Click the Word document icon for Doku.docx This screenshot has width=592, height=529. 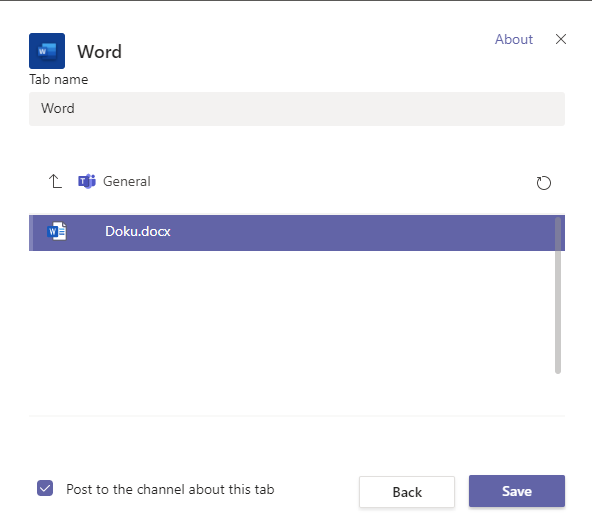coord(57,231)
